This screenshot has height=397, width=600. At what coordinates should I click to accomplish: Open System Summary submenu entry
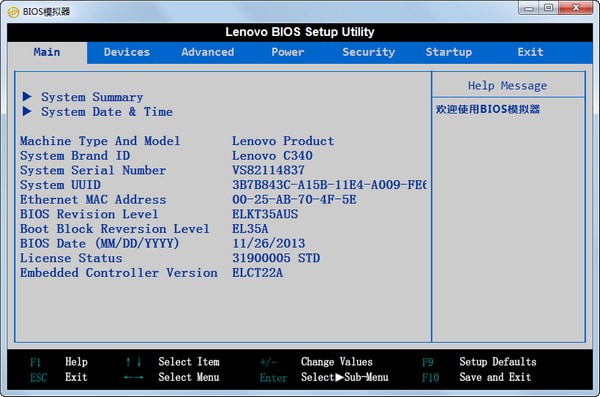click(92, 97)
